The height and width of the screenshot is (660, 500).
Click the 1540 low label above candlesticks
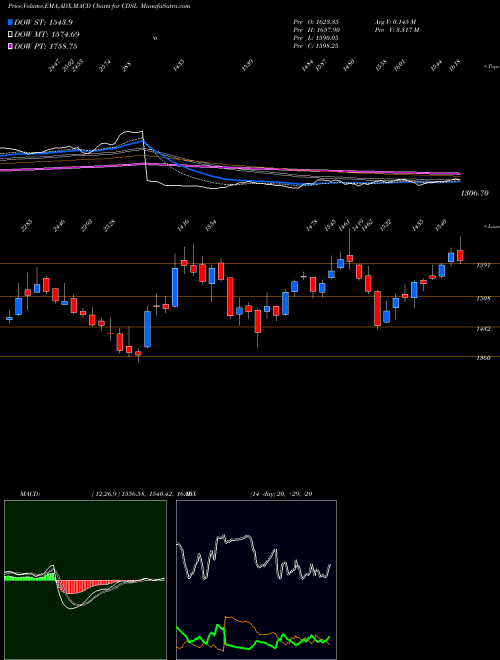(440, 226)
